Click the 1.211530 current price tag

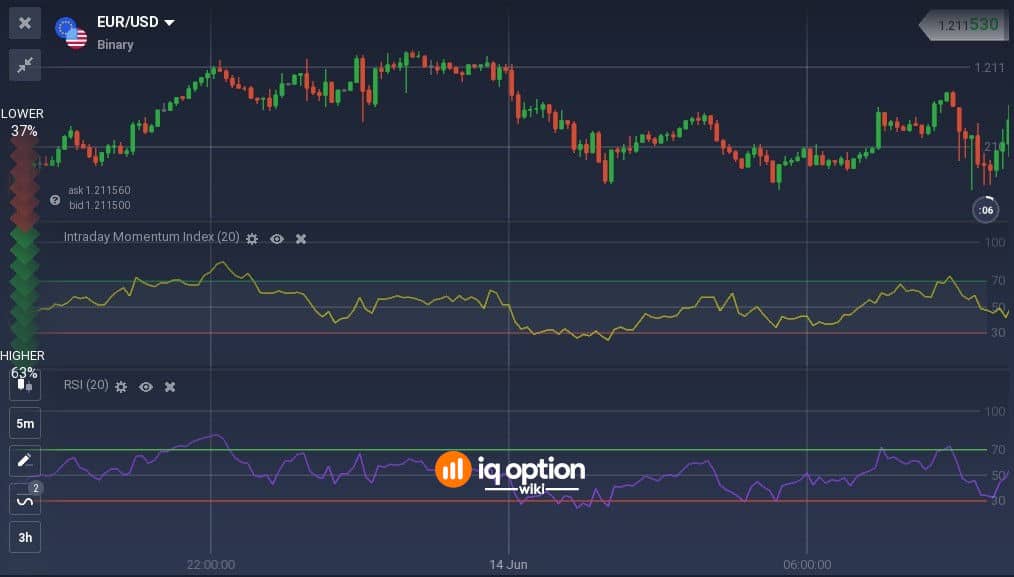click(x=964, y=25)
